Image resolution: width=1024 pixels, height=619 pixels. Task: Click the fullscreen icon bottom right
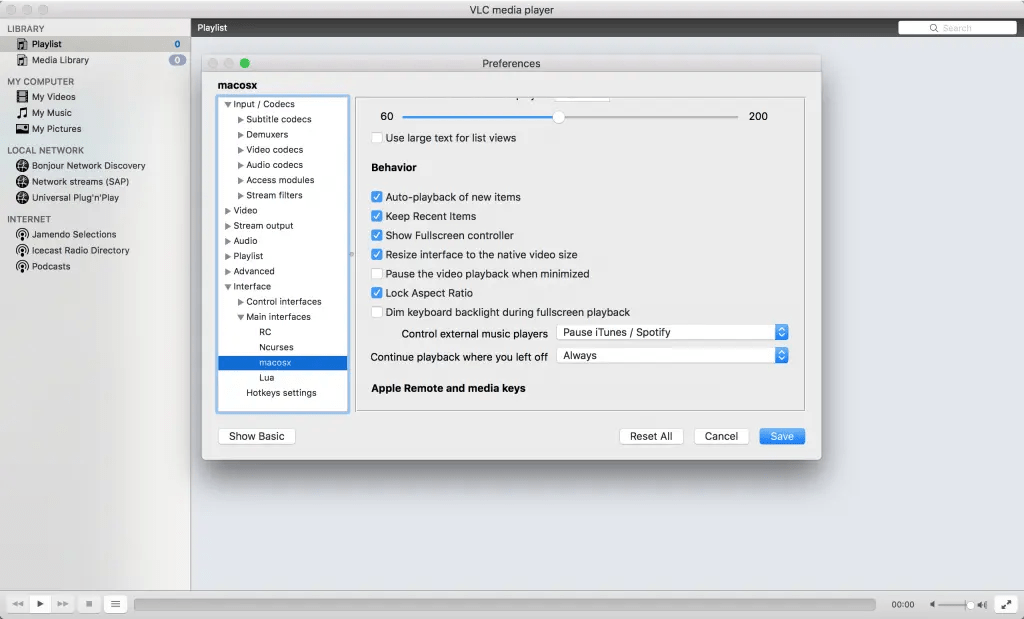[1007, 603]
